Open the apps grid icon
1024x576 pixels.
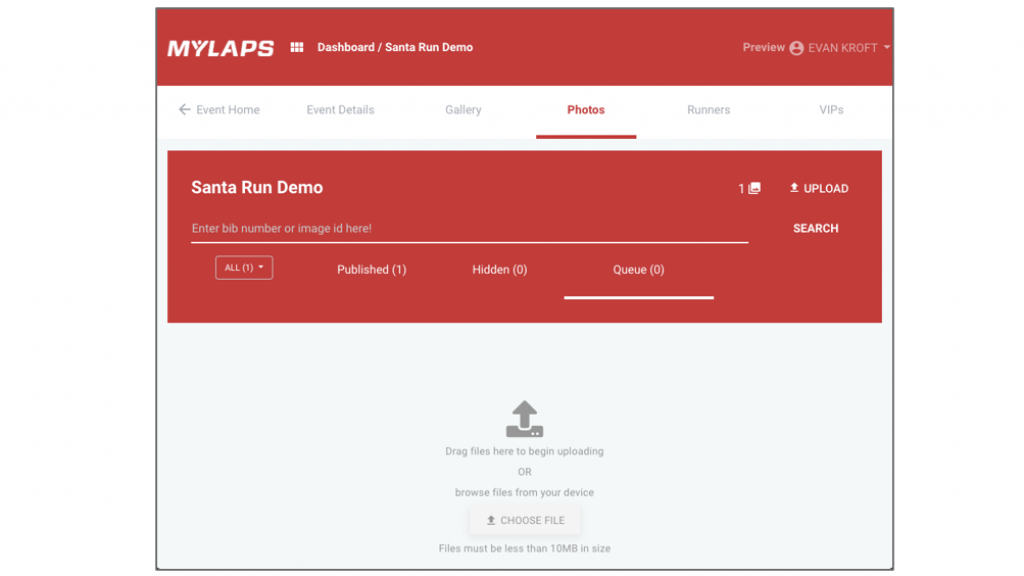pyautogui.click(x=297, y=47)
